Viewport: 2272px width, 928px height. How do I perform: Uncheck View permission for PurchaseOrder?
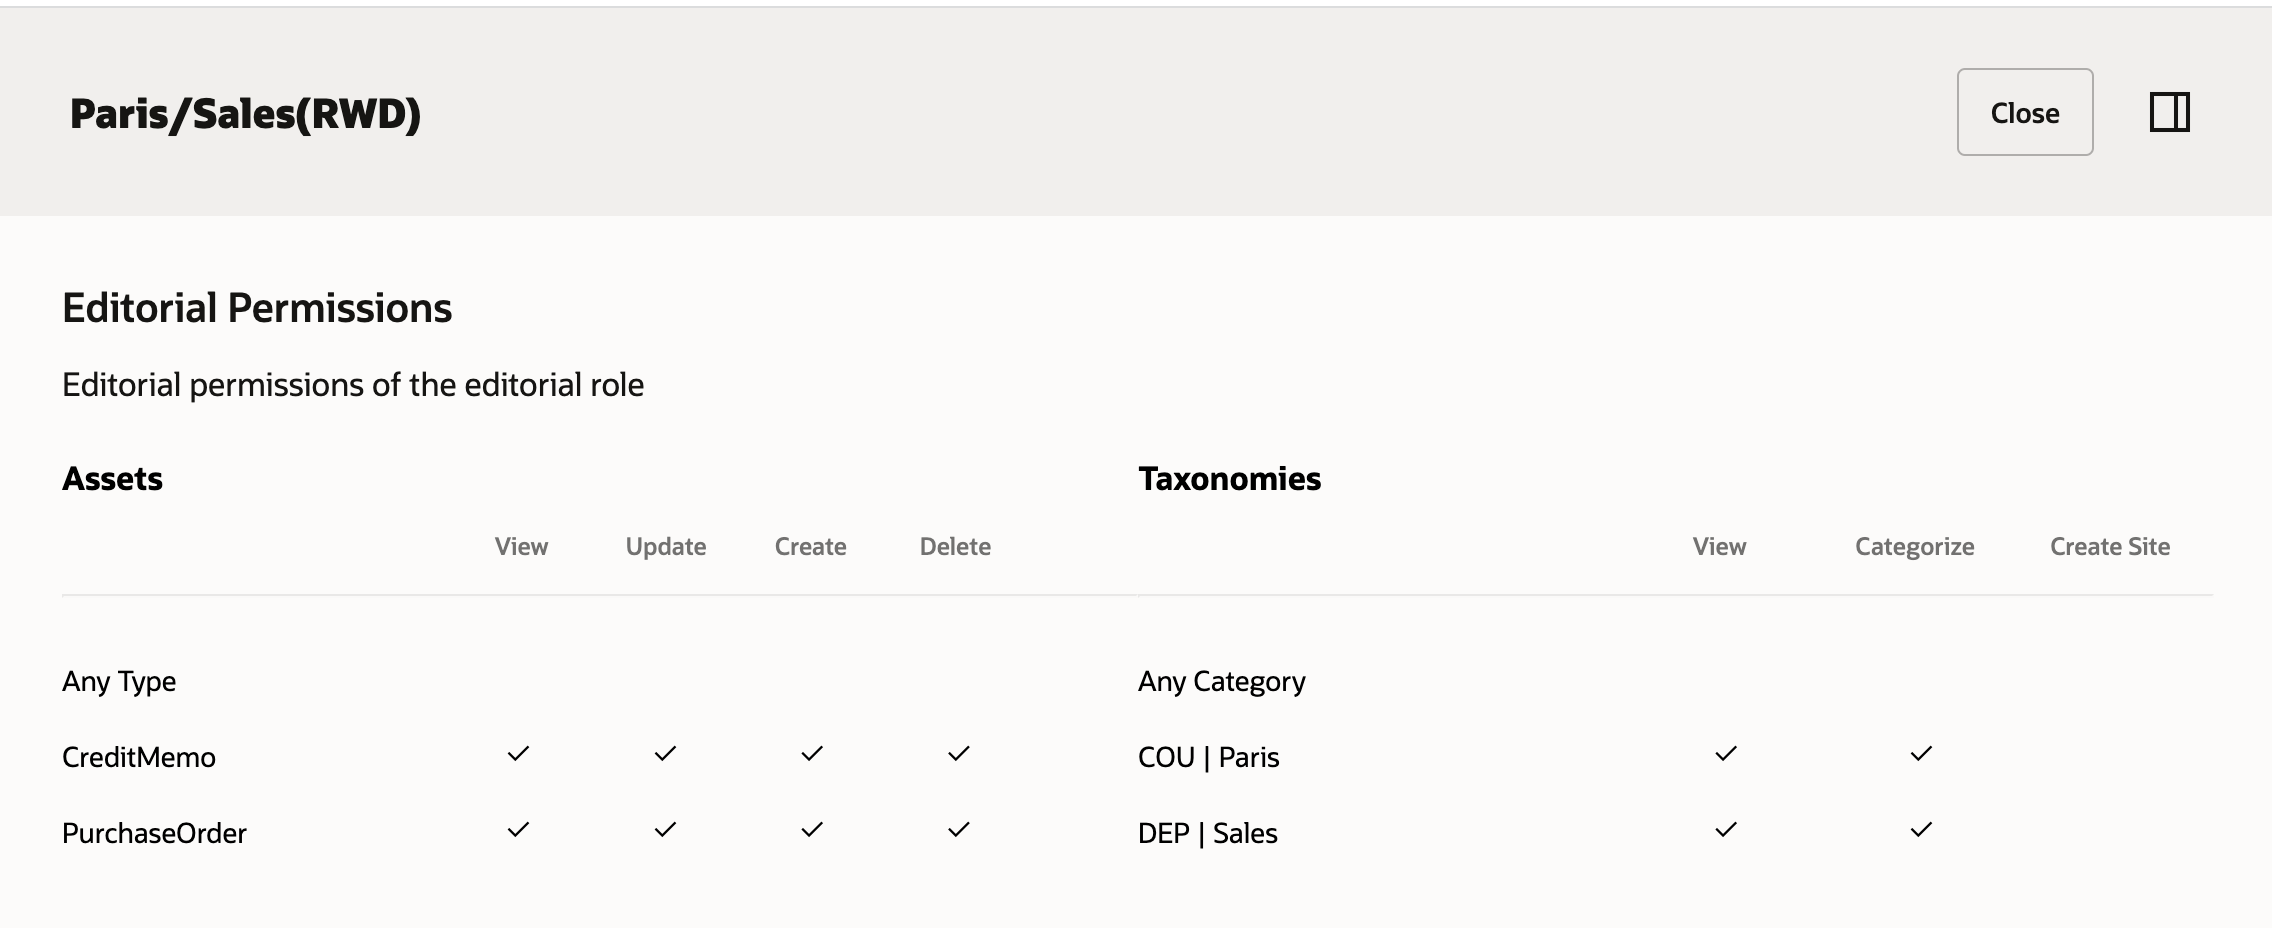pyautogui.click(x=519, y=831)
